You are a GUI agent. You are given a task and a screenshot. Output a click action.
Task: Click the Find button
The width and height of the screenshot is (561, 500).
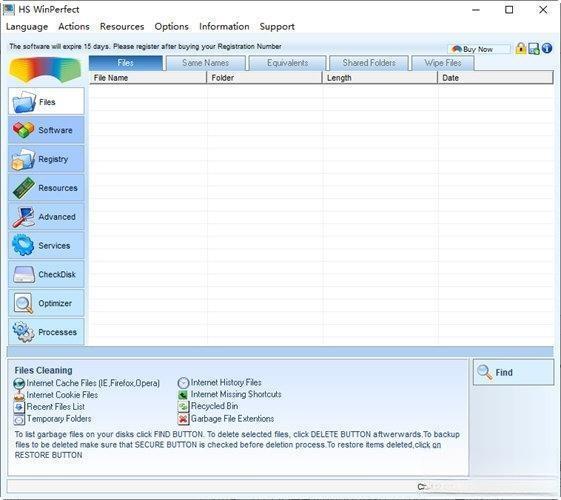[x=513, y=372]
